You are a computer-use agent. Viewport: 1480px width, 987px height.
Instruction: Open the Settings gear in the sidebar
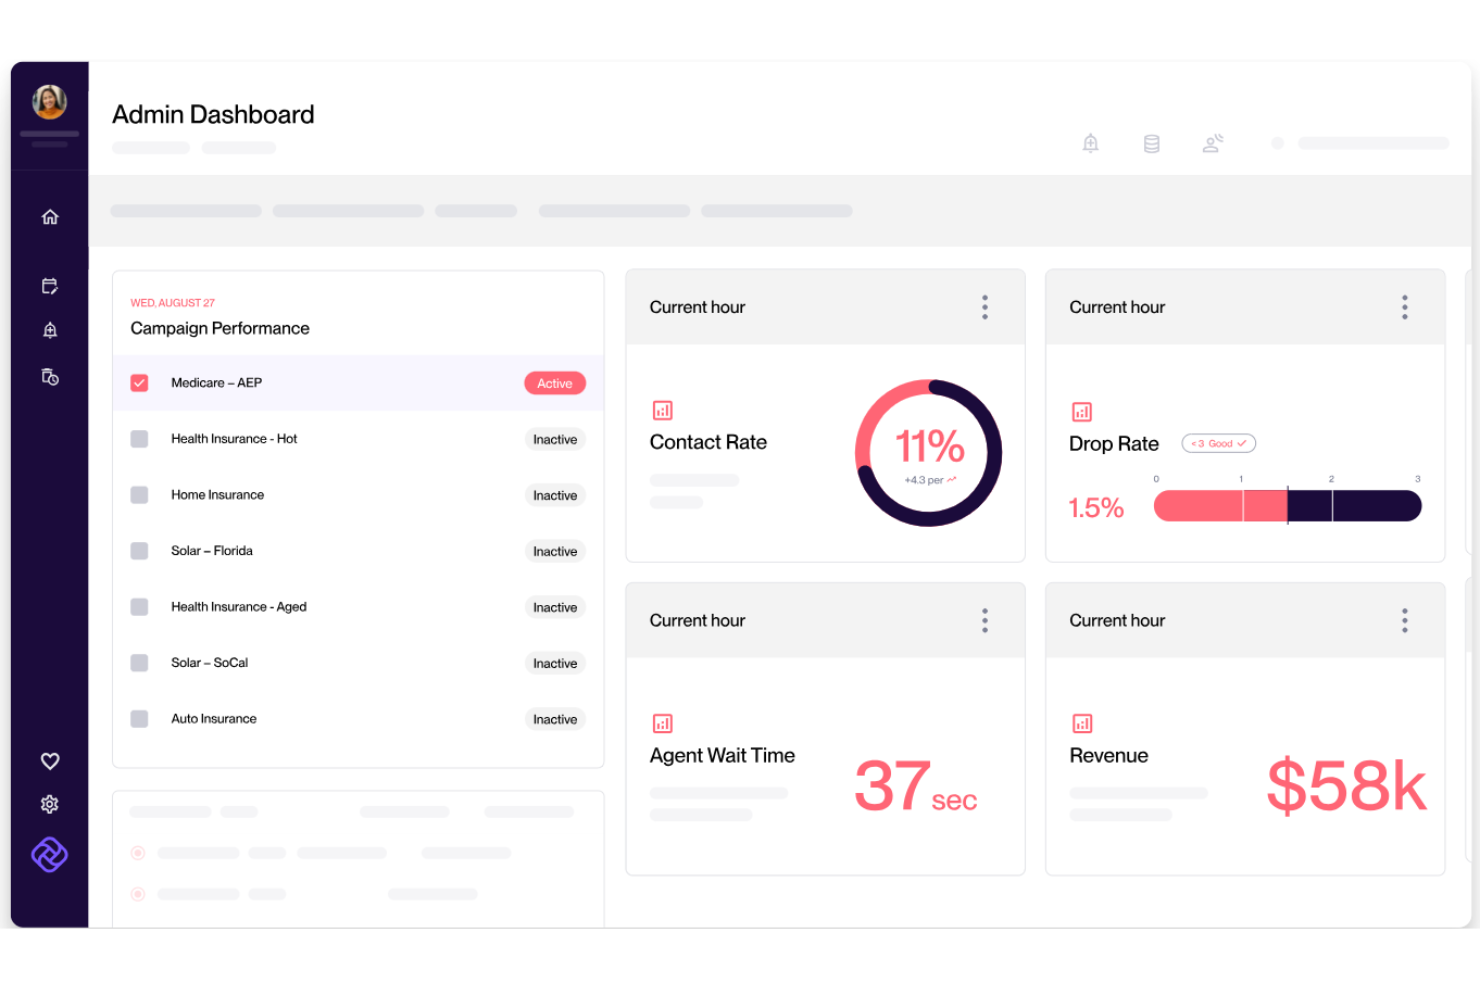(x=49, y=804)
